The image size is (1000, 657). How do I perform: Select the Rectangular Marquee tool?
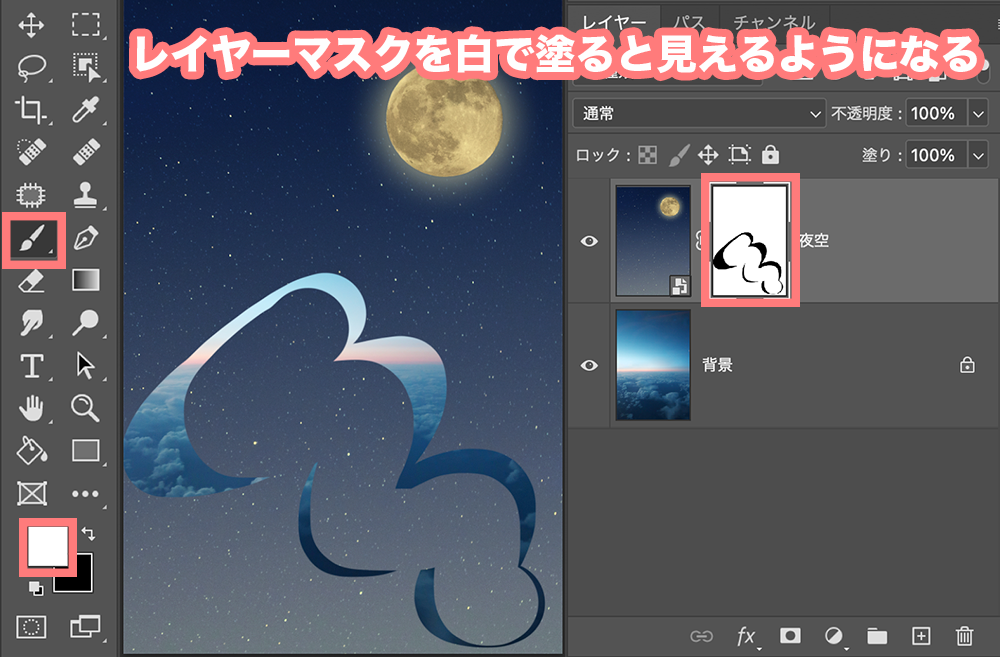tap(85, 24)
